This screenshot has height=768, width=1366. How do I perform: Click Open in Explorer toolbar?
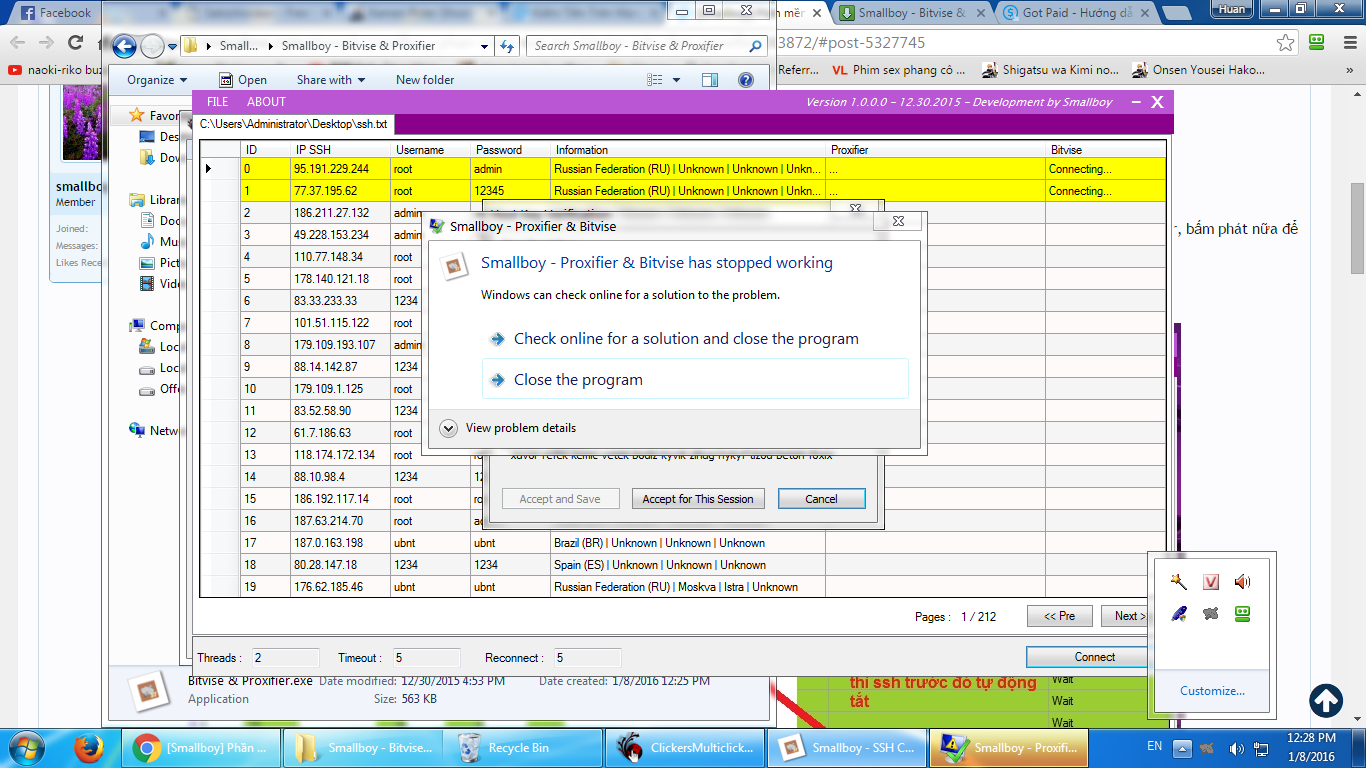coord(243,80)
